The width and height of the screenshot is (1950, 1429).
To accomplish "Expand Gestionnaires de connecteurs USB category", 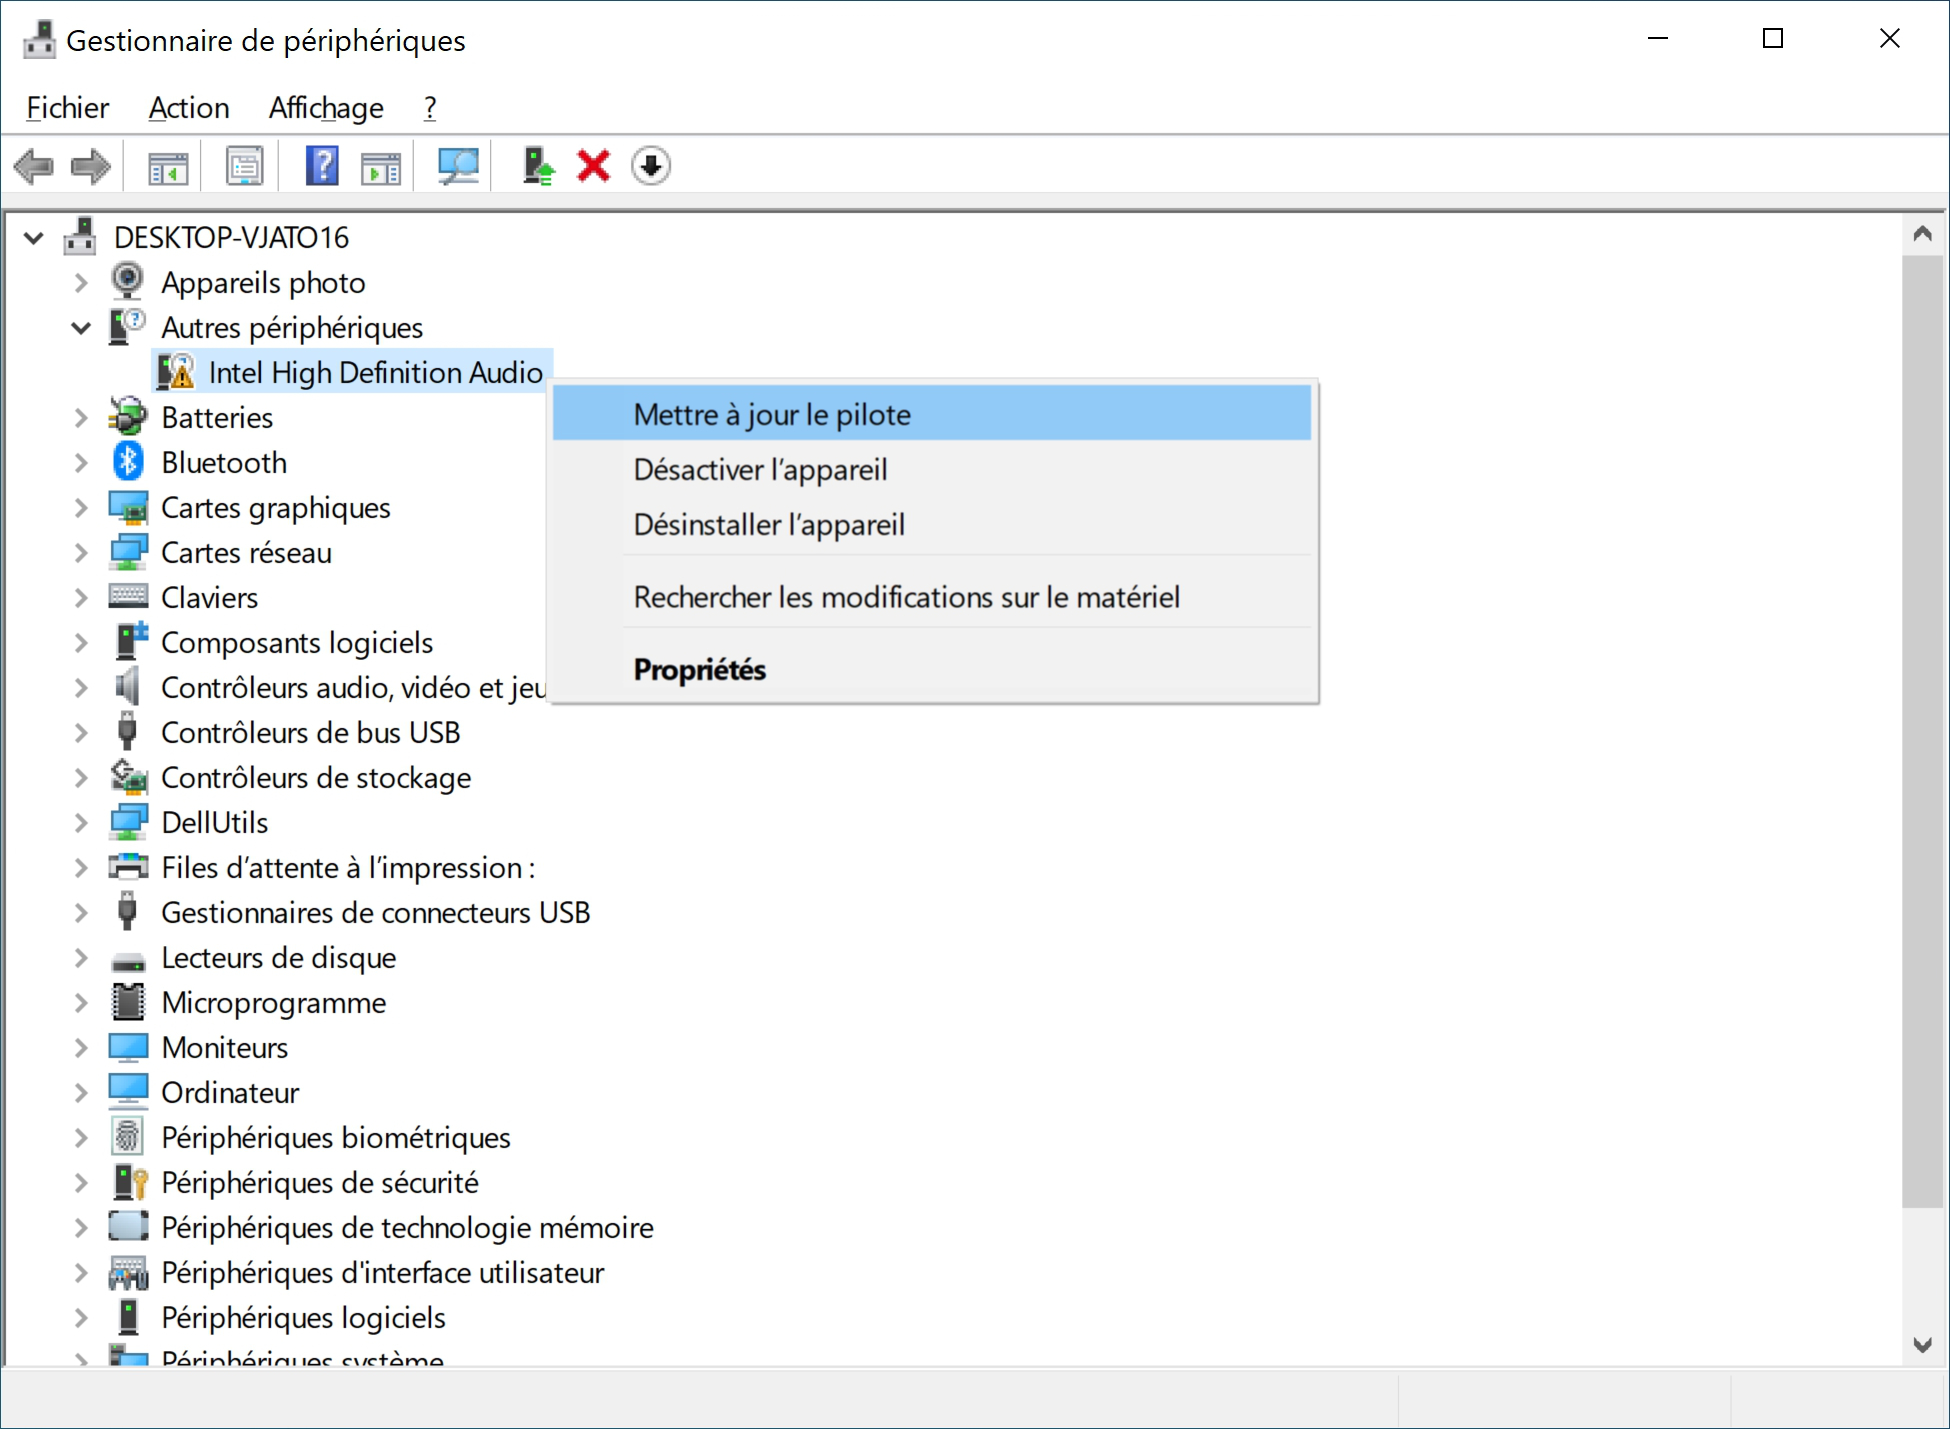I will (x=81, y=912).
